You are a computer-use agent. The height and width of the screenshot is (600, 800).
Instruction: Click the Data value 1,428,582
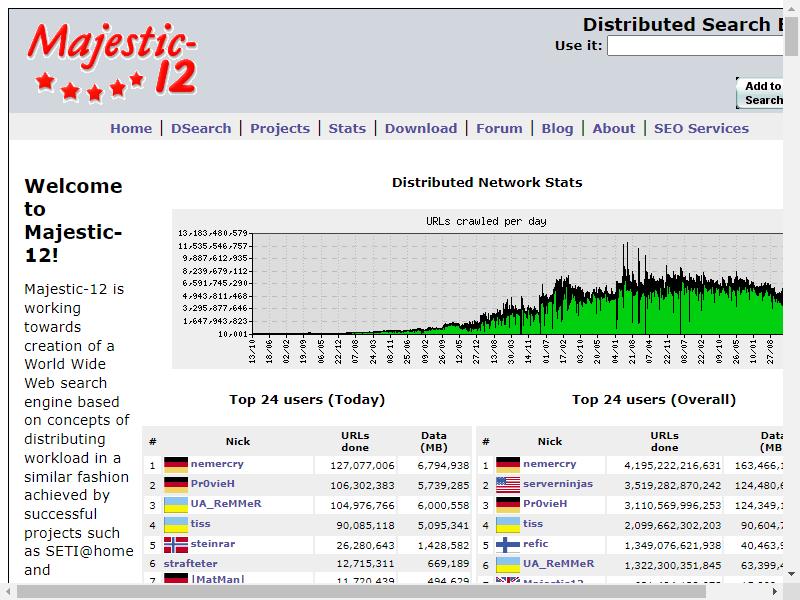click(443, 545)
